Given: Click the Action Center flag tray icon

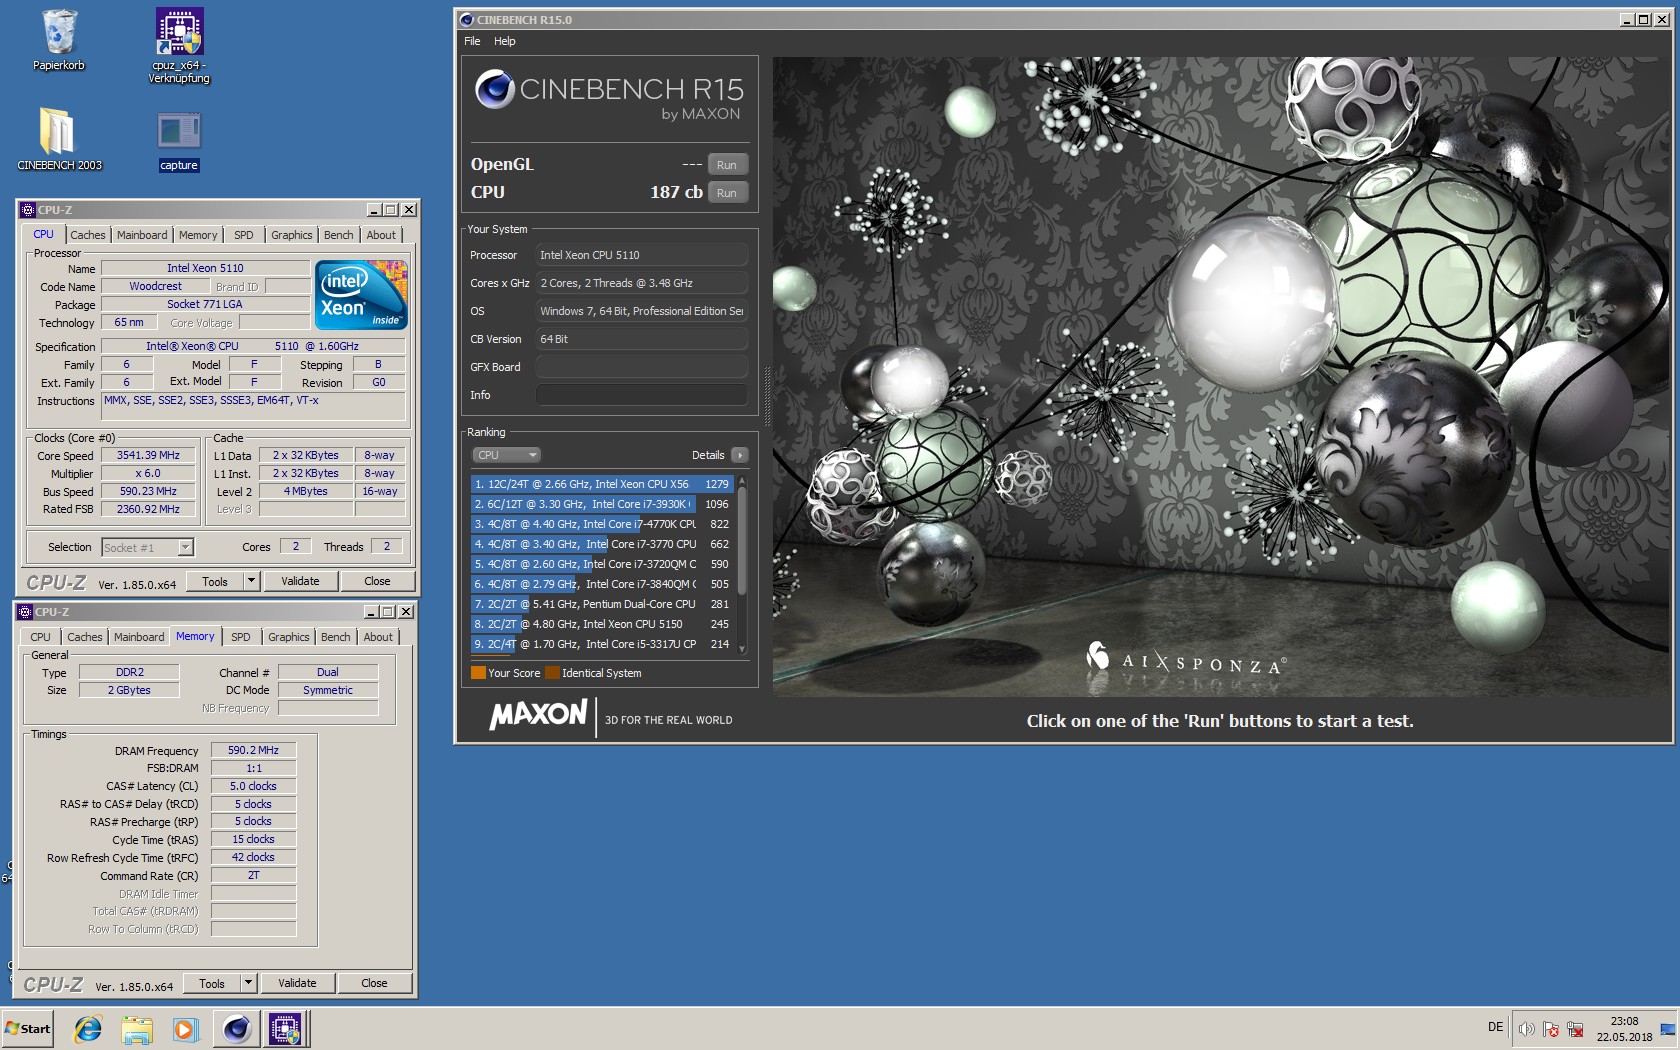Looking at the screenshot, I should [x=1551, y=1029].
